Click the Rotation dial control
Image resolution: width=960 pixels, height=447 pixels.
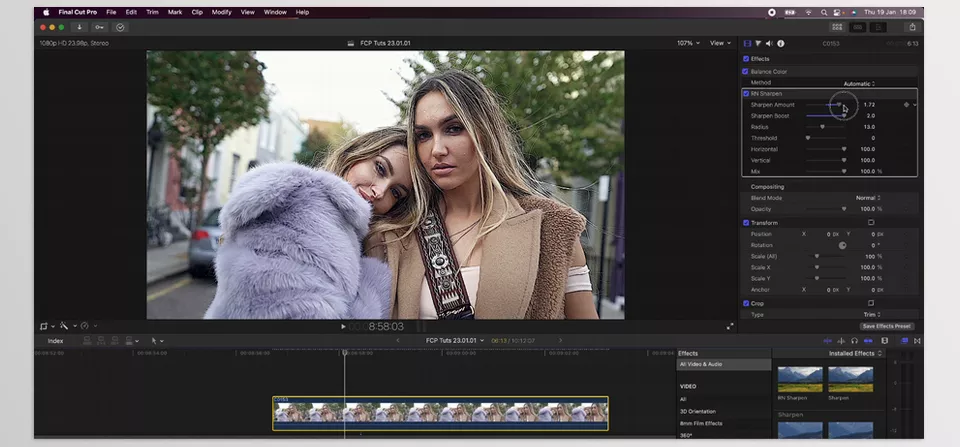tap(842, 245)
